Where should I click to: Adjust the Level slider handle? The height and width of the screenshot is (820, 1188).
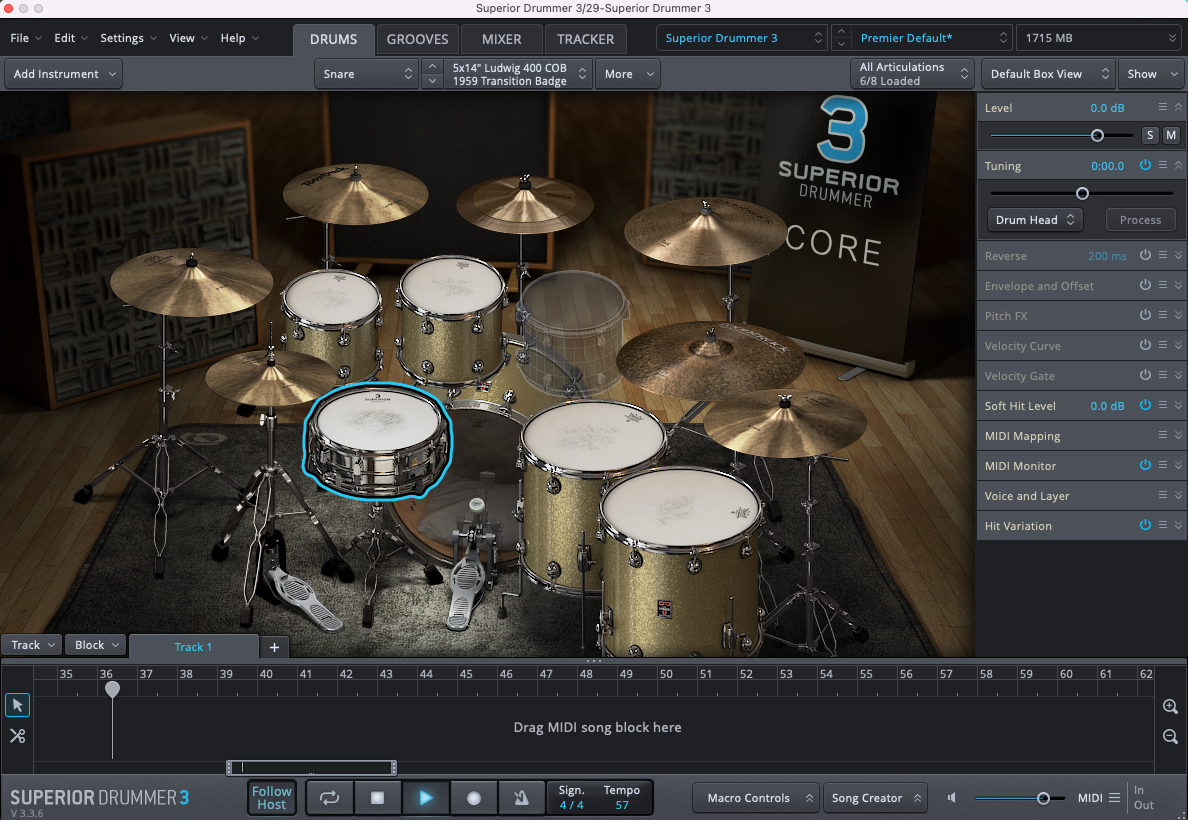coord(1097,136)
